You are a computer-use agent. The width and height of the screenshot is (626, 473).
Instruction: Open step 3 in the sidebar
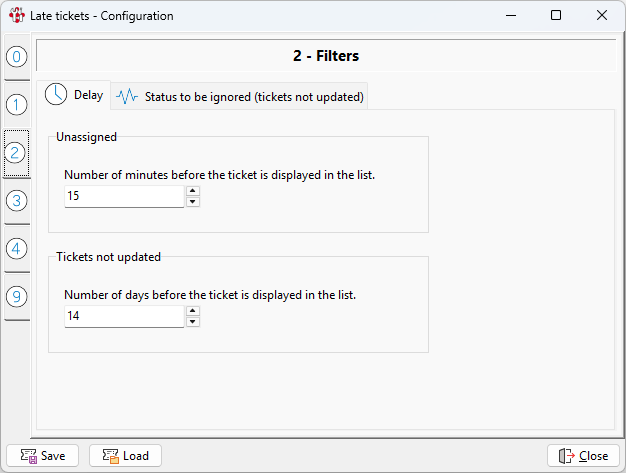coord(17,200)
